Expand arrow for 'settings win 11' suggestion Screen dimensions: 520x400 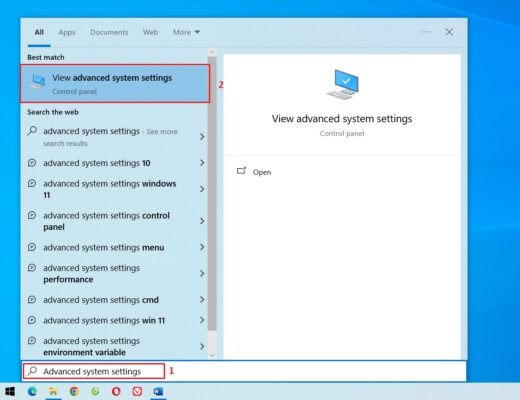coord(202,320)
